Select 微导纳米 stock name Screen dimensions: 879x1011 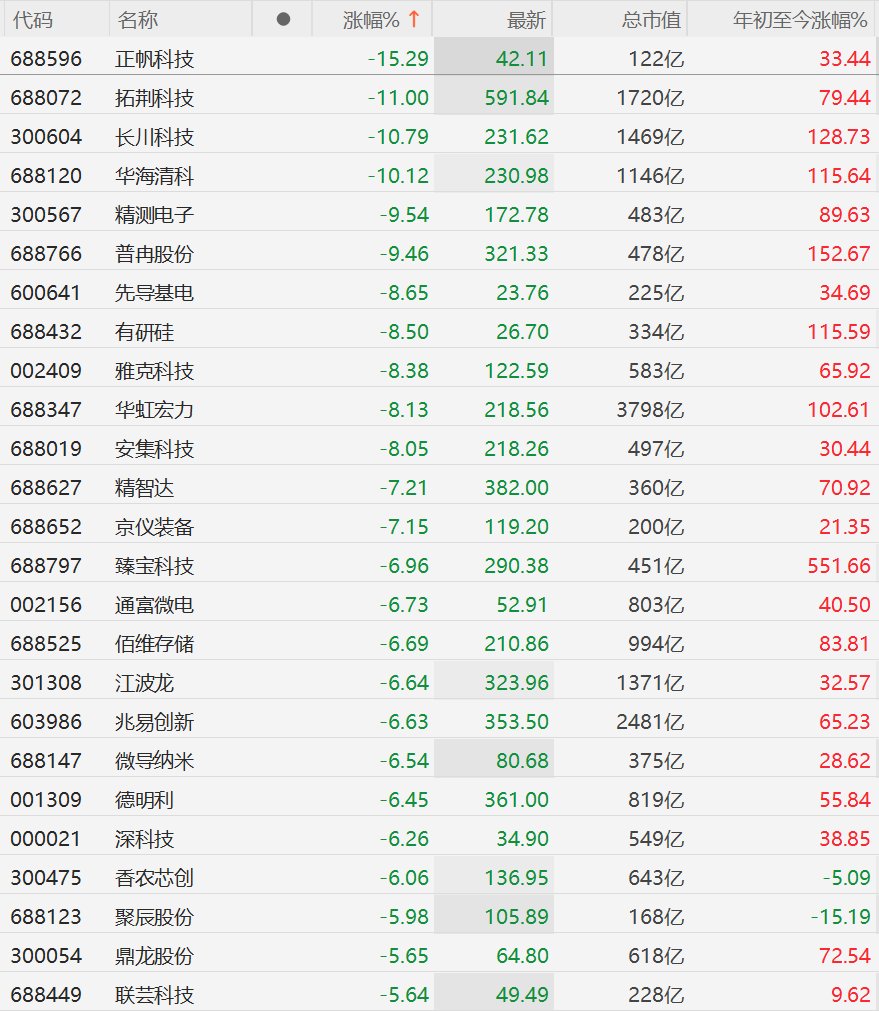click(154, 761)
